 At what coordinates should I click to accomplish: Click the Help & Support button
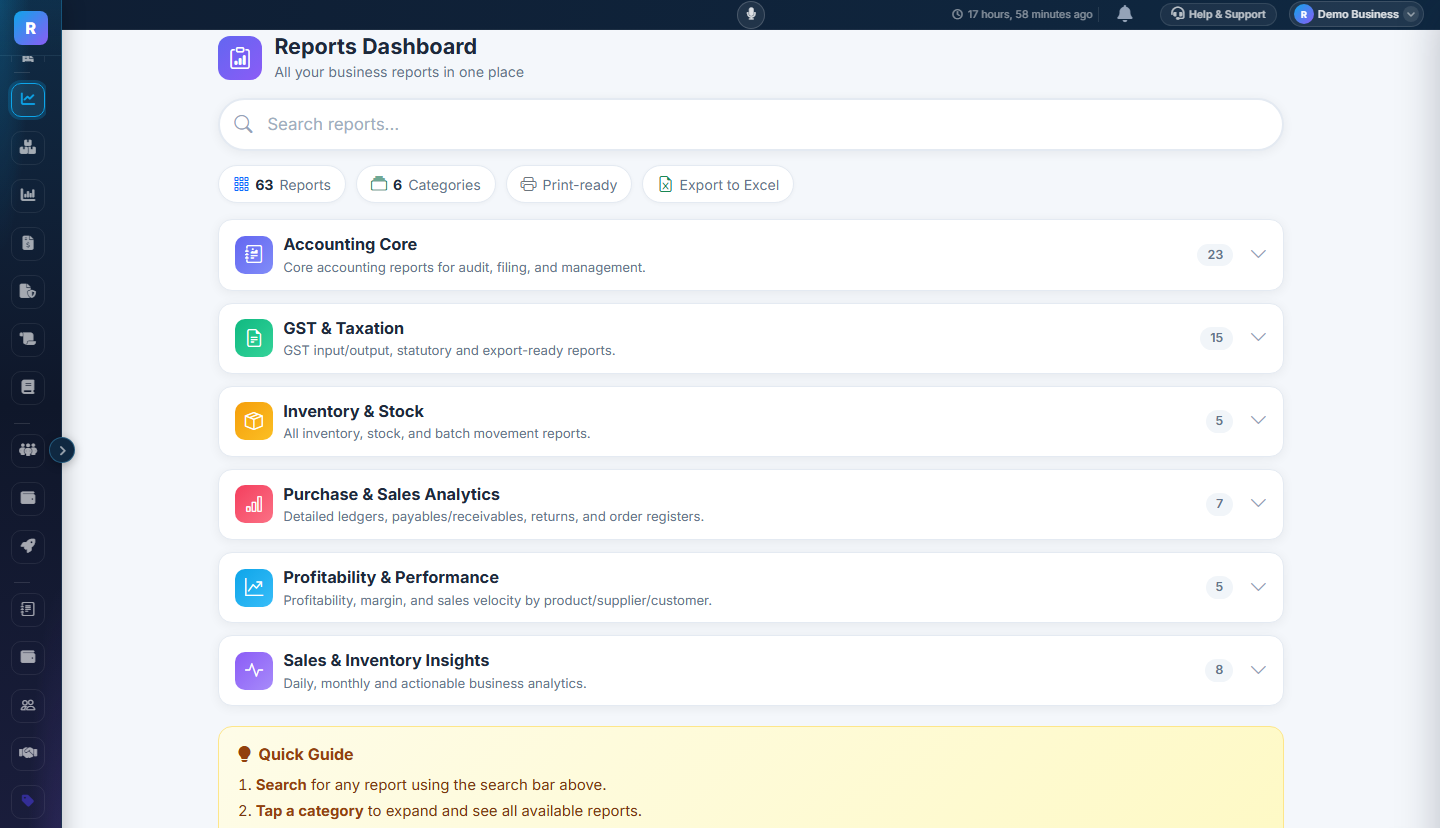1218,14
